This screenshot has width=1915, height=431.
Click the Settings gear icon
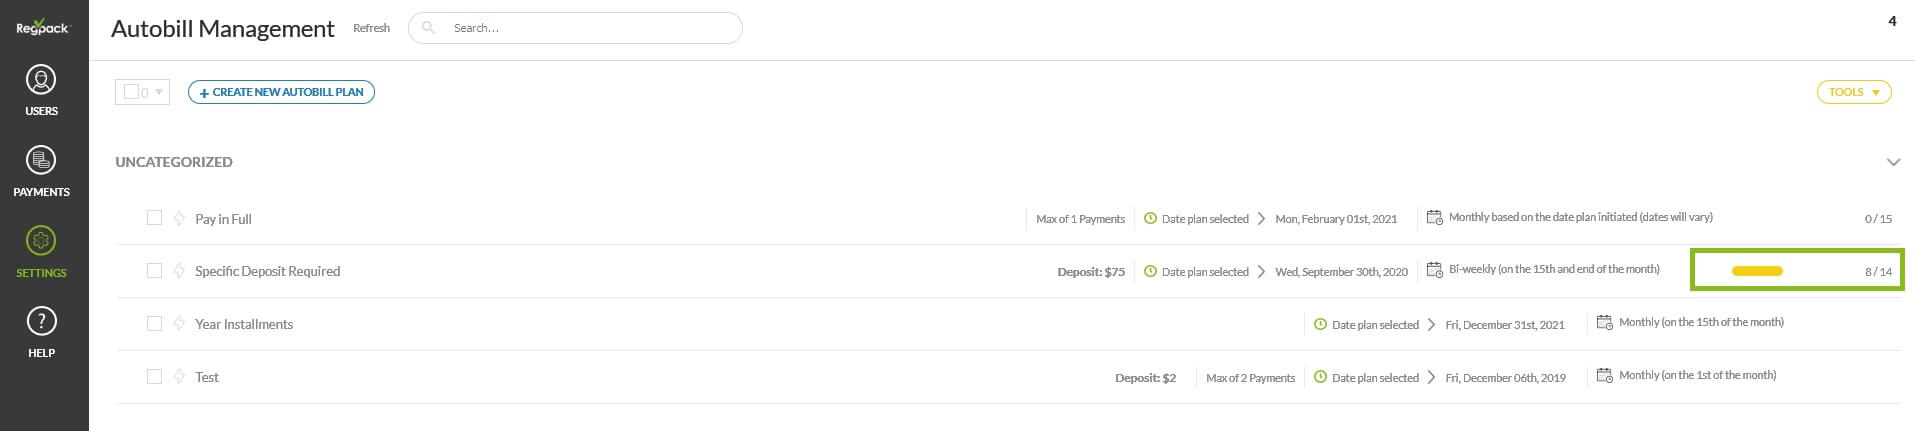(41, 241)
